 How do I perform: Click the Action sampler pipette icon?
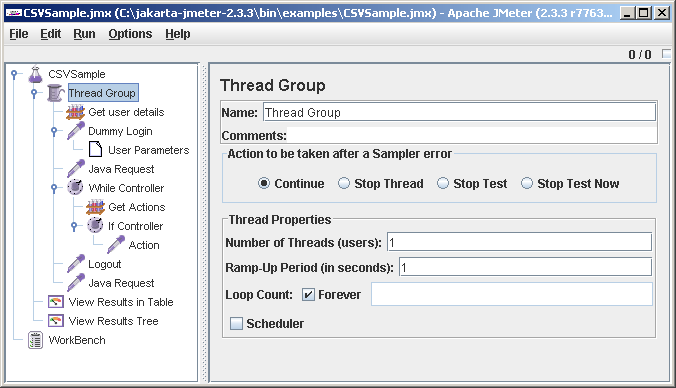click(116, 244)
